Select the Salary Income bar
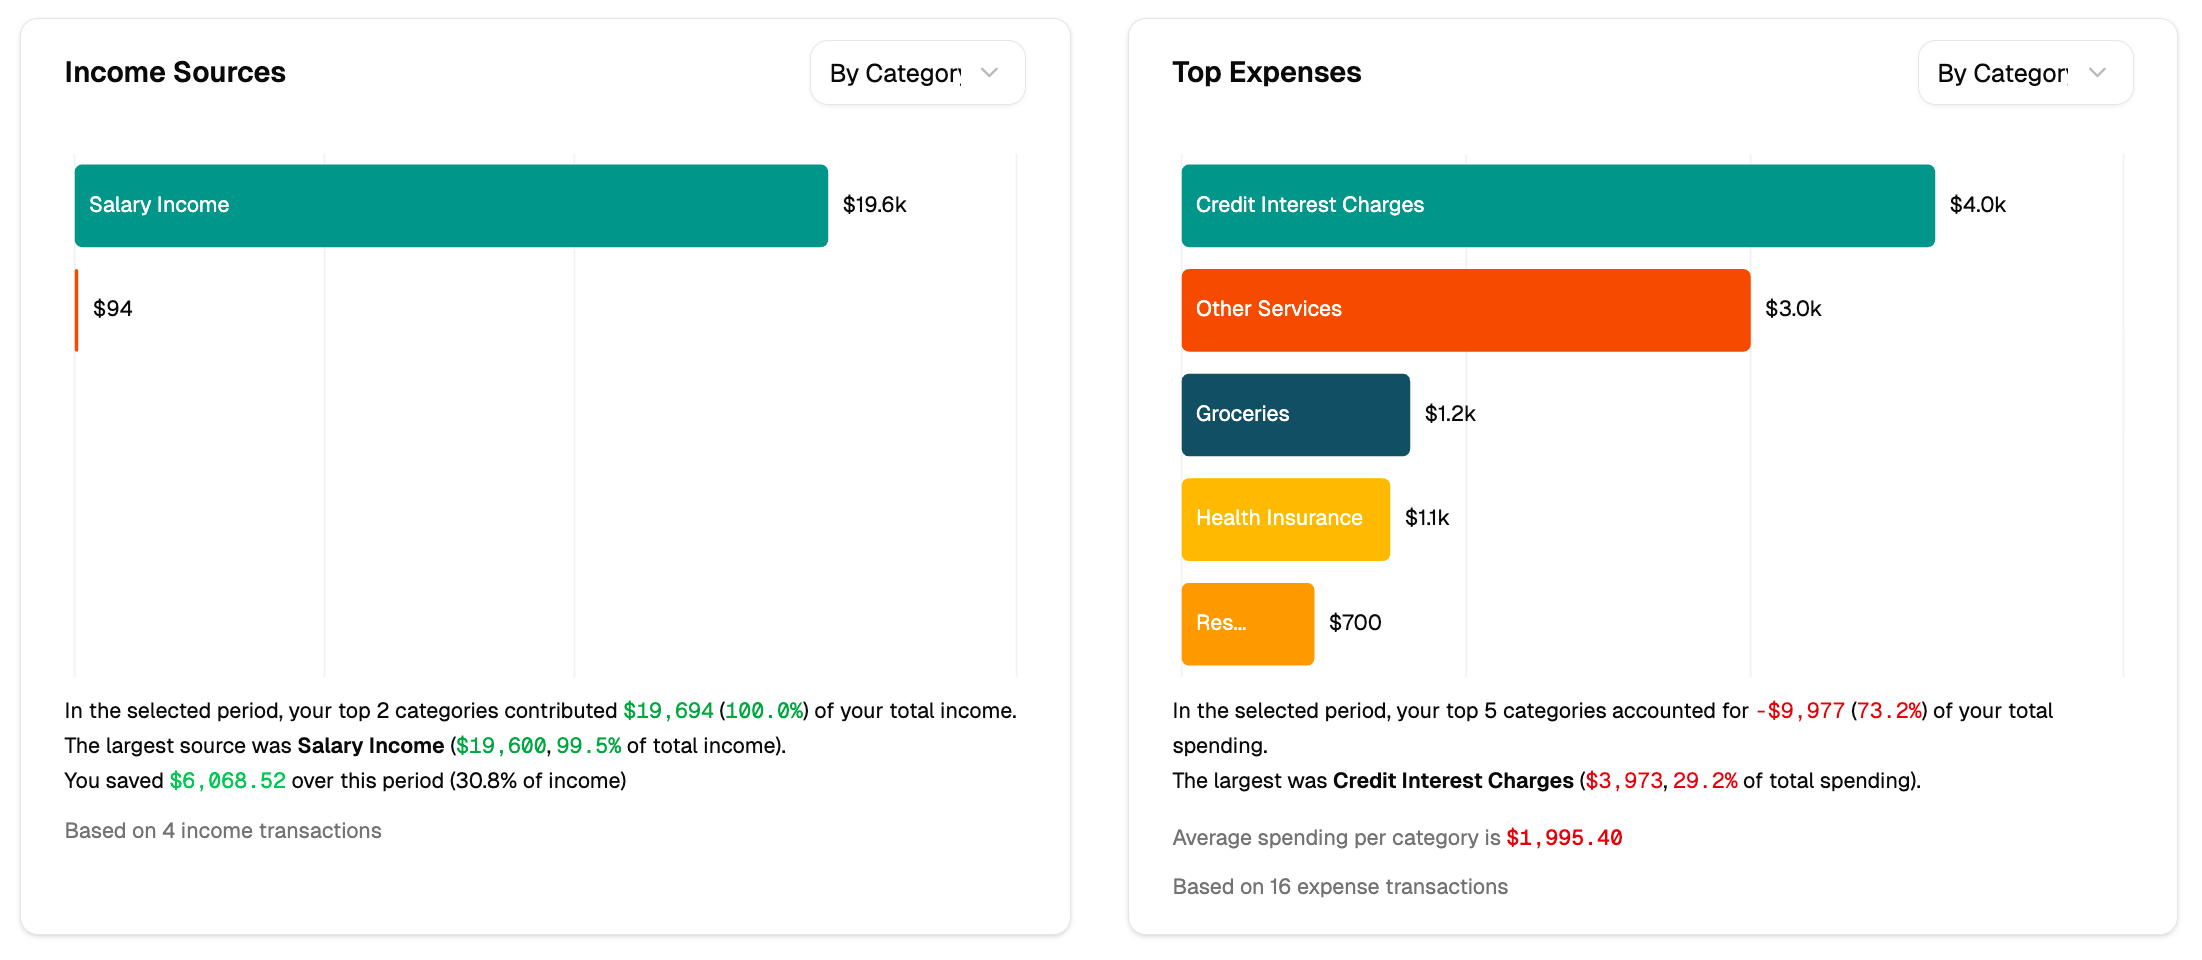Image resolution: width=2202 pixels, height=960 pixels. 450,205
